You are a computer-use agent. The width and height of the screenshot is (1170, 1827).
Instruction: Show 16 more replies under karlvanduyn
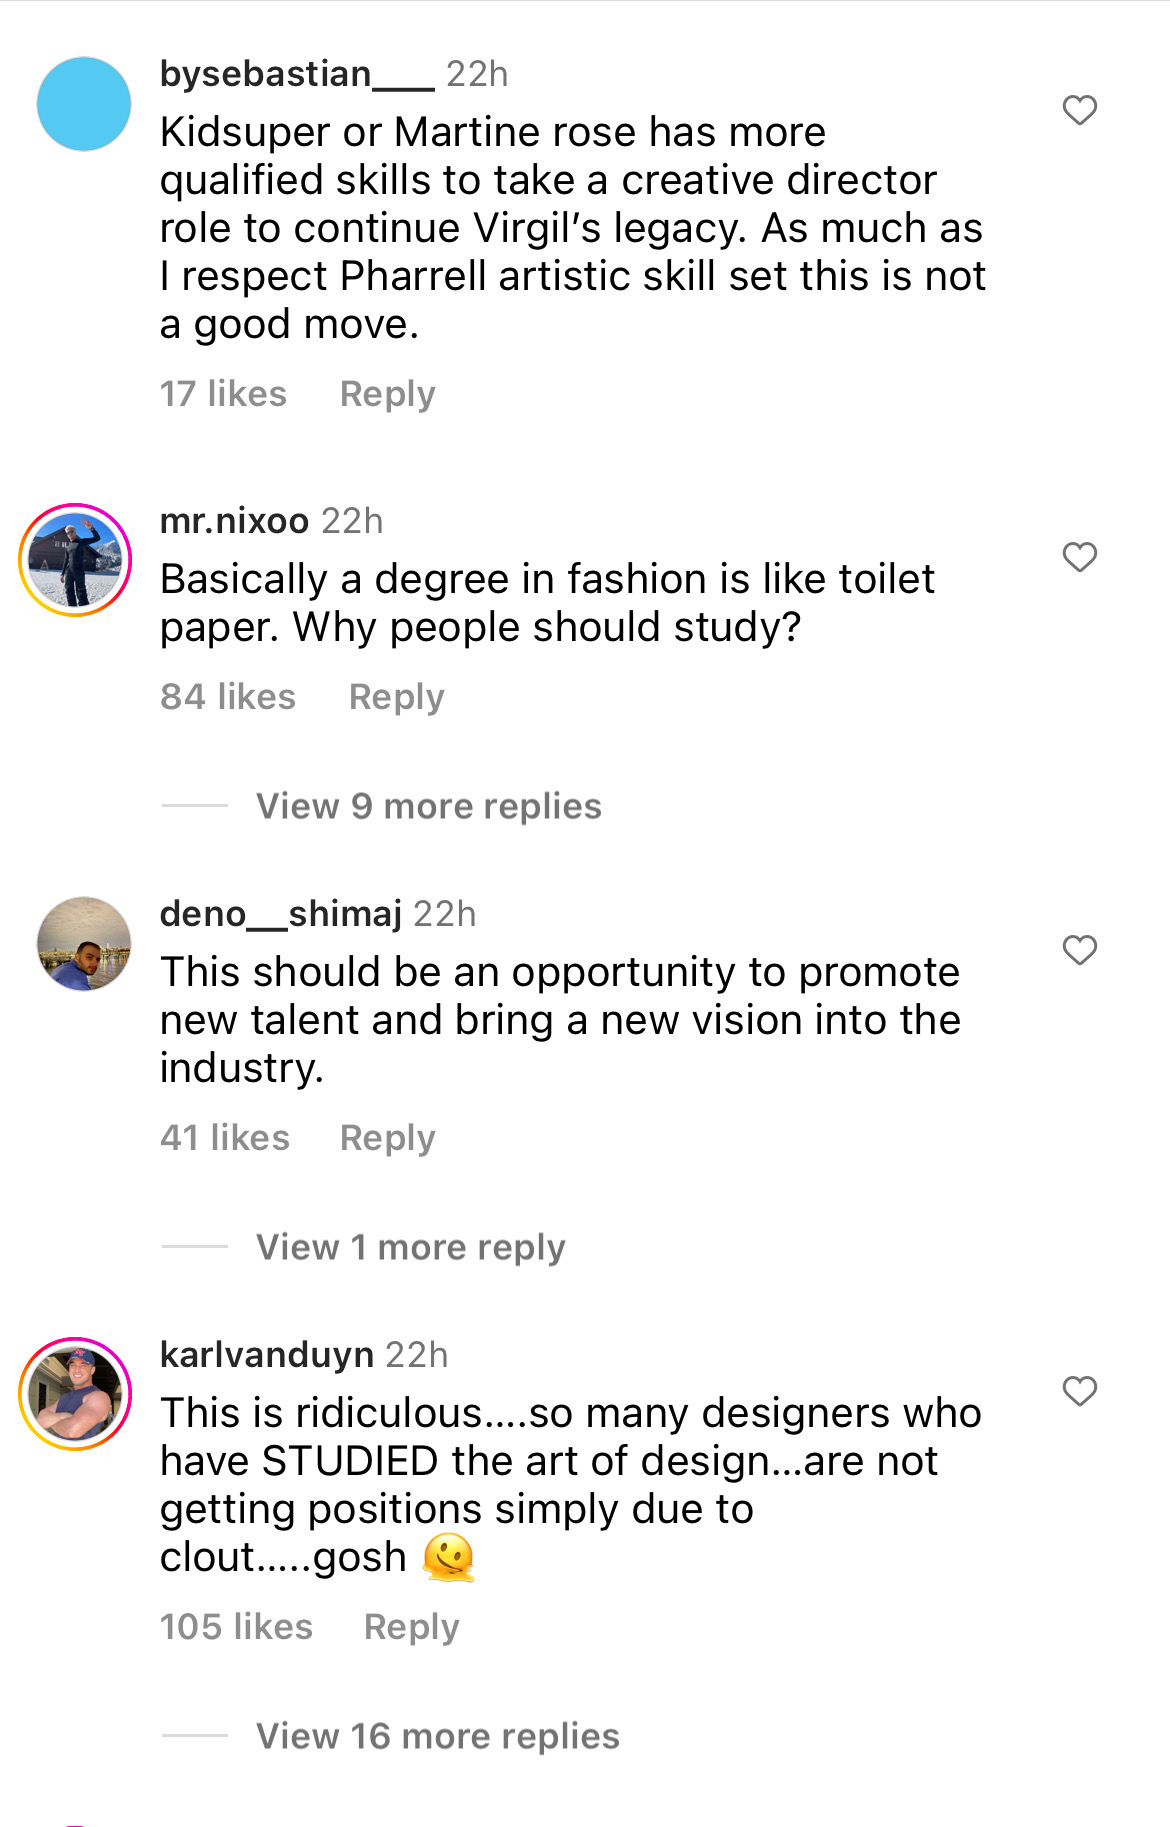click(437, 1736)
